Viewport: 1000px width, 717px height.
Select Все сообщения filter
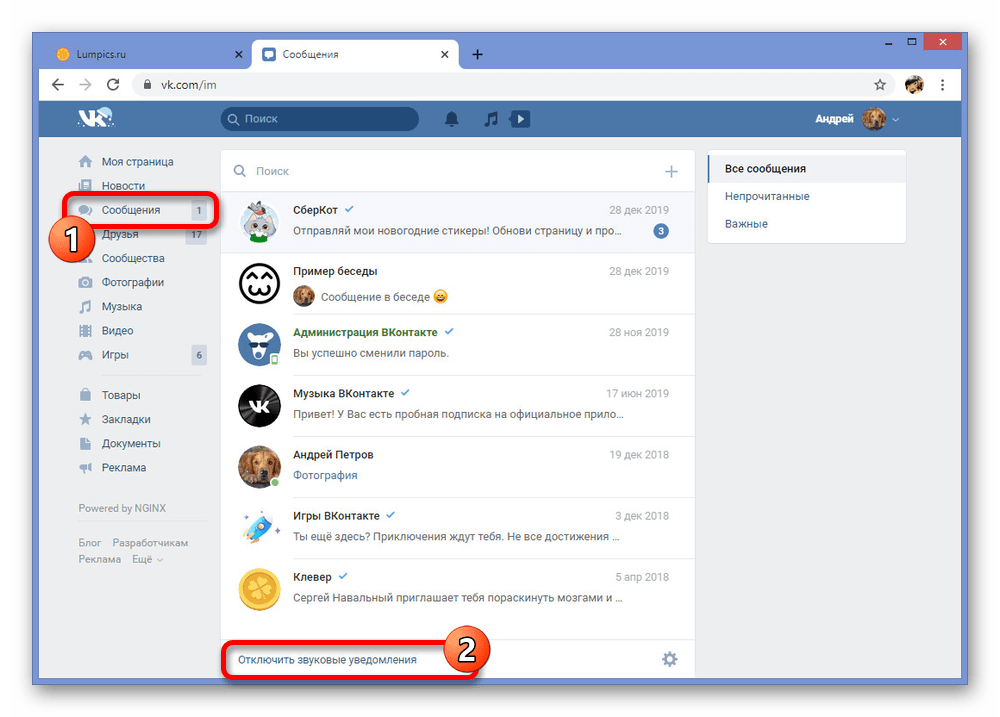807,168
